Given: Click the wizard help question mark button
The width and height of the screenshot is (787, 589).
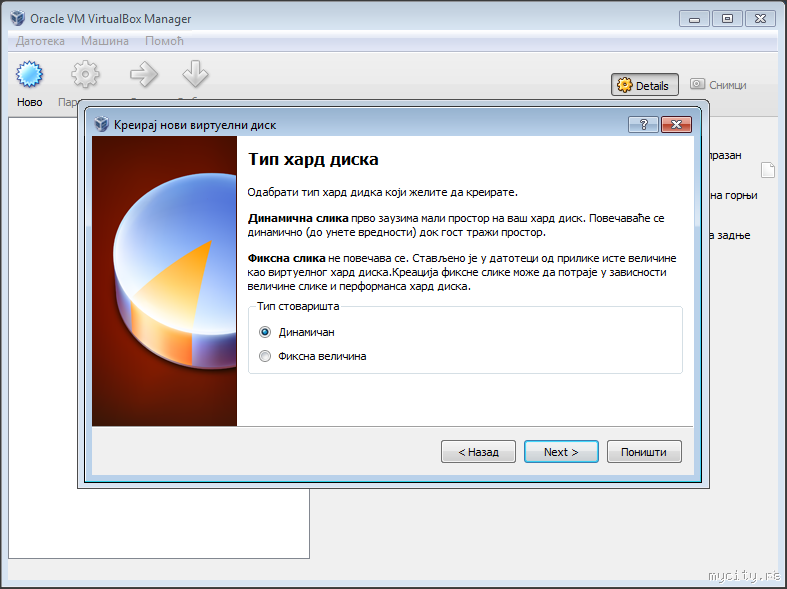Looking at the screenshot, I should coord(643,124).
